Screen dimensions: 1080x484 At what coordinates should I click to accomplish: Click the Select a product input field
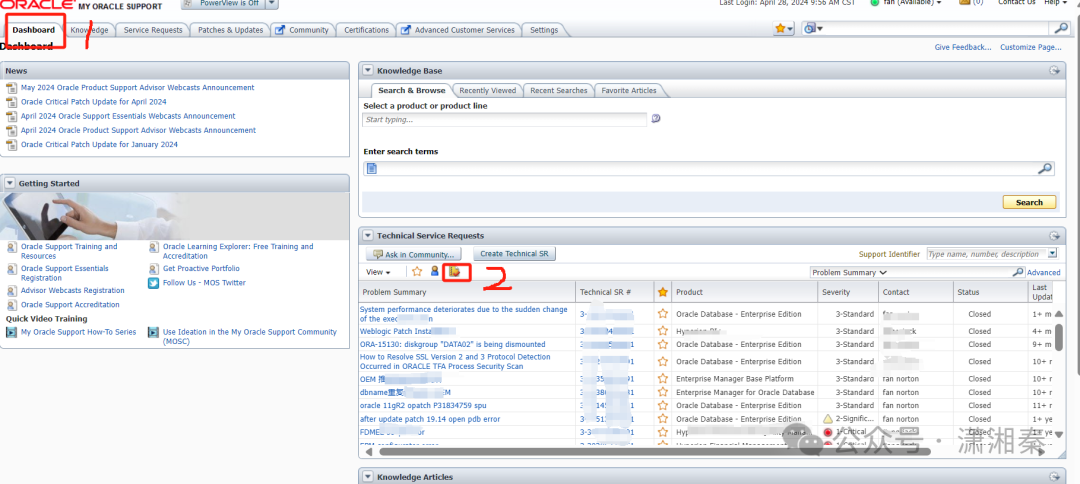[505, 120]
